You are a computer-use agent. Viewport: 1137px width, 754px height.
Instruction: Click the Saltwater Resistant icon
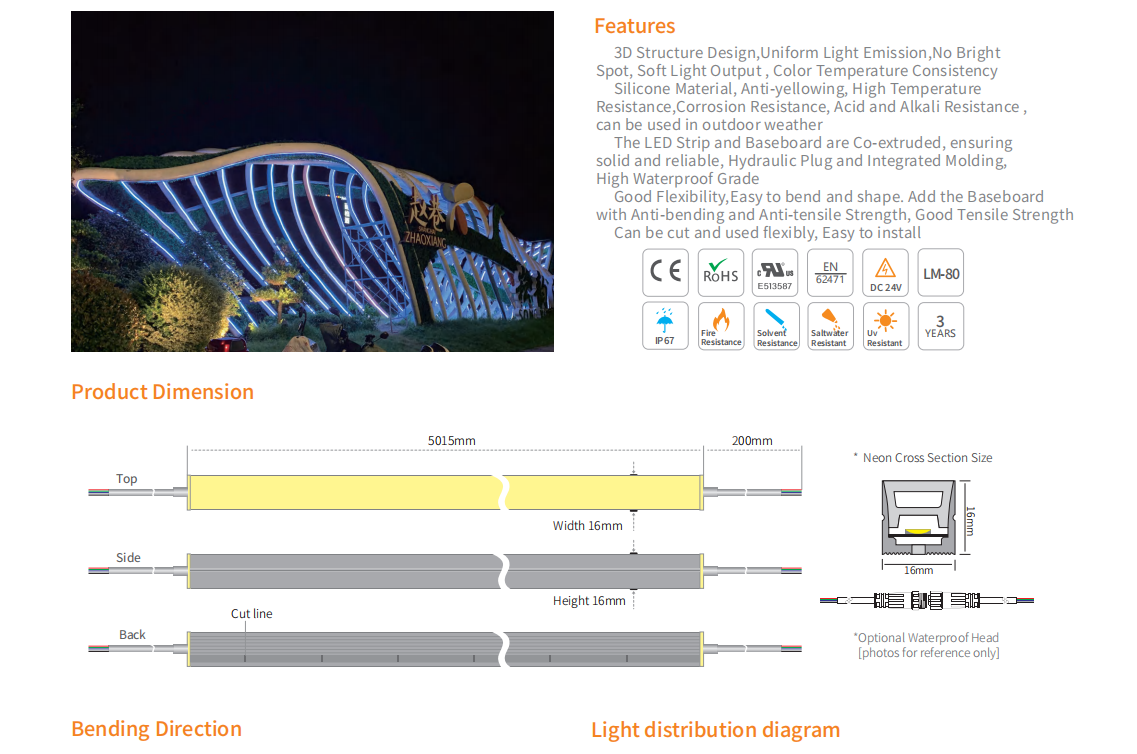pyautogui.click(x=829, y=326)
